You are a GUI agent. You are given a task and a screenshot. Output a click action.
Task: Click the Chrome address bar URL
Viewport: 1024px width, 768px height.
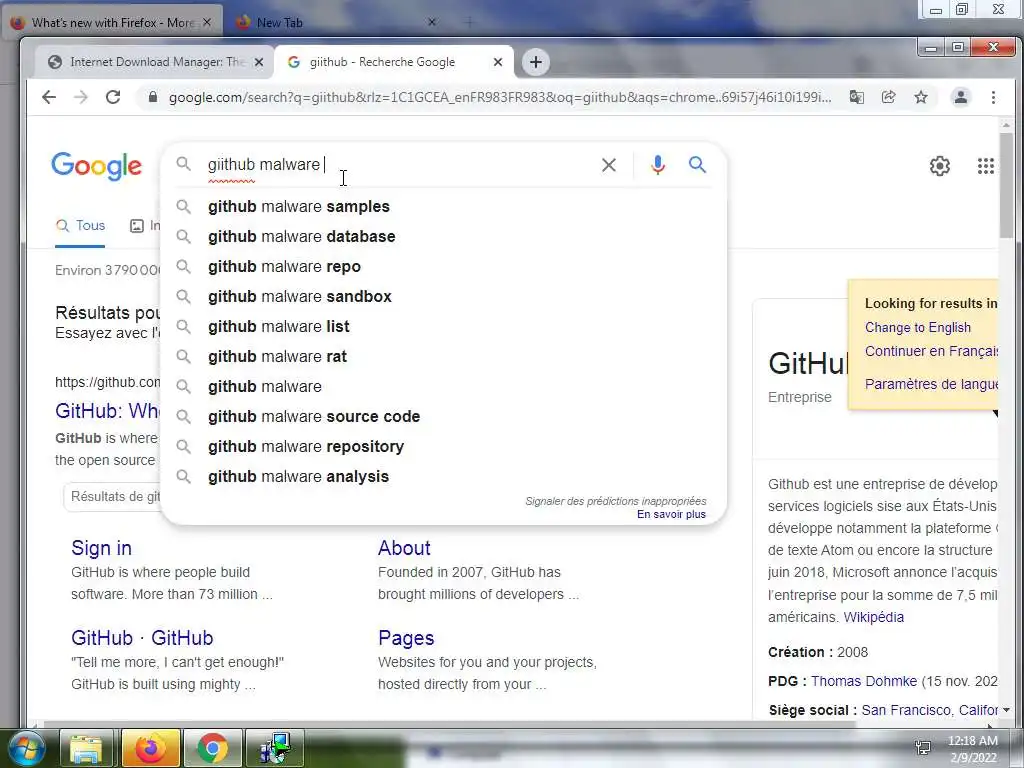500,97
